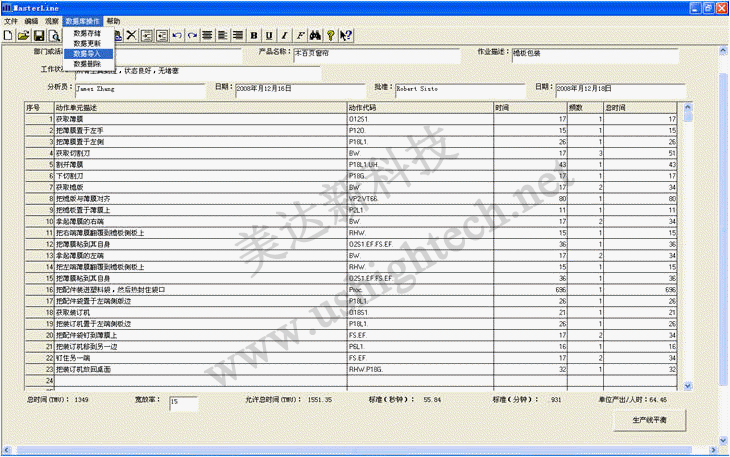Choose 数据存储 in the database menu
Viewport: 730px width, 457px height.
[87, 33]
